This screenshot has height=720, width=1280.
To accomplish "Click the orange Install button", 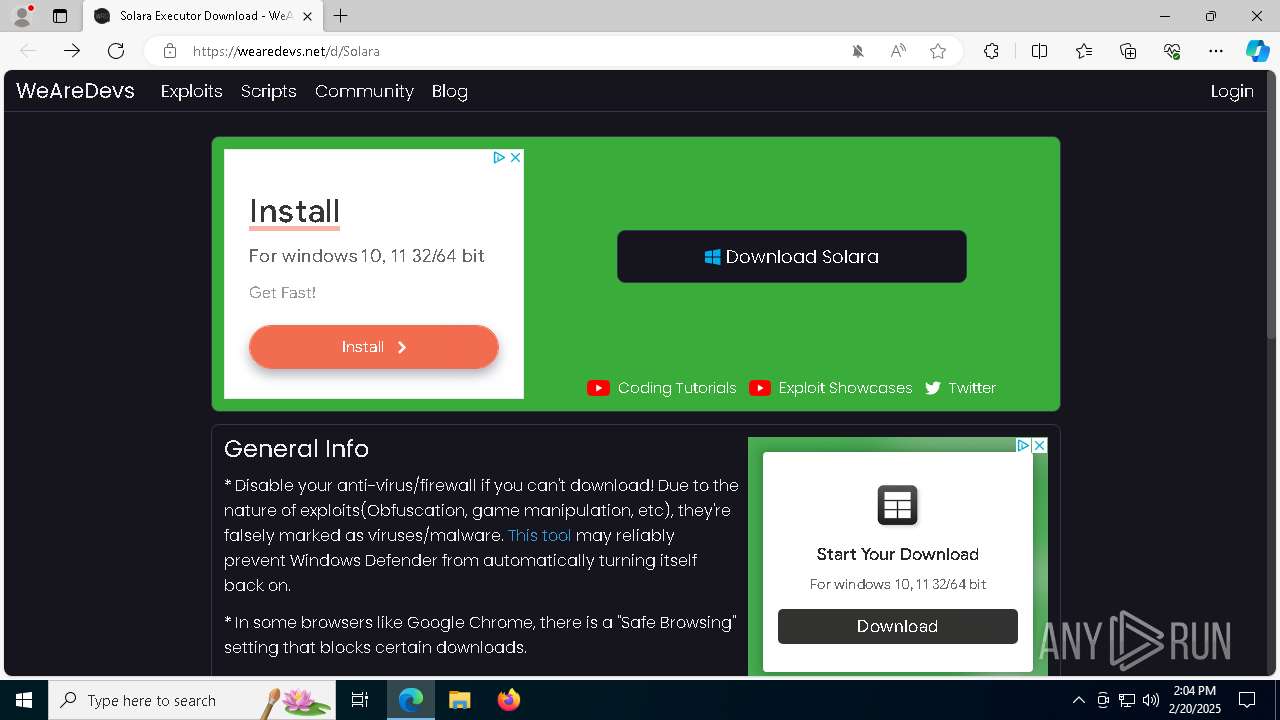I will [374, 347].
